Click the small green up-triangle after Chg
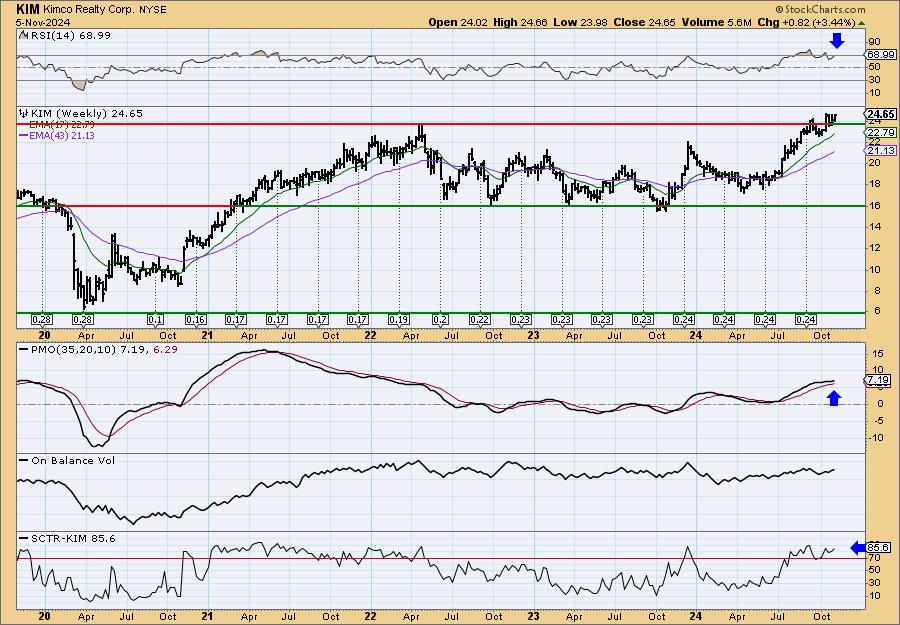The height and width of the screenshot is (625, 900). tap(861, 23)
